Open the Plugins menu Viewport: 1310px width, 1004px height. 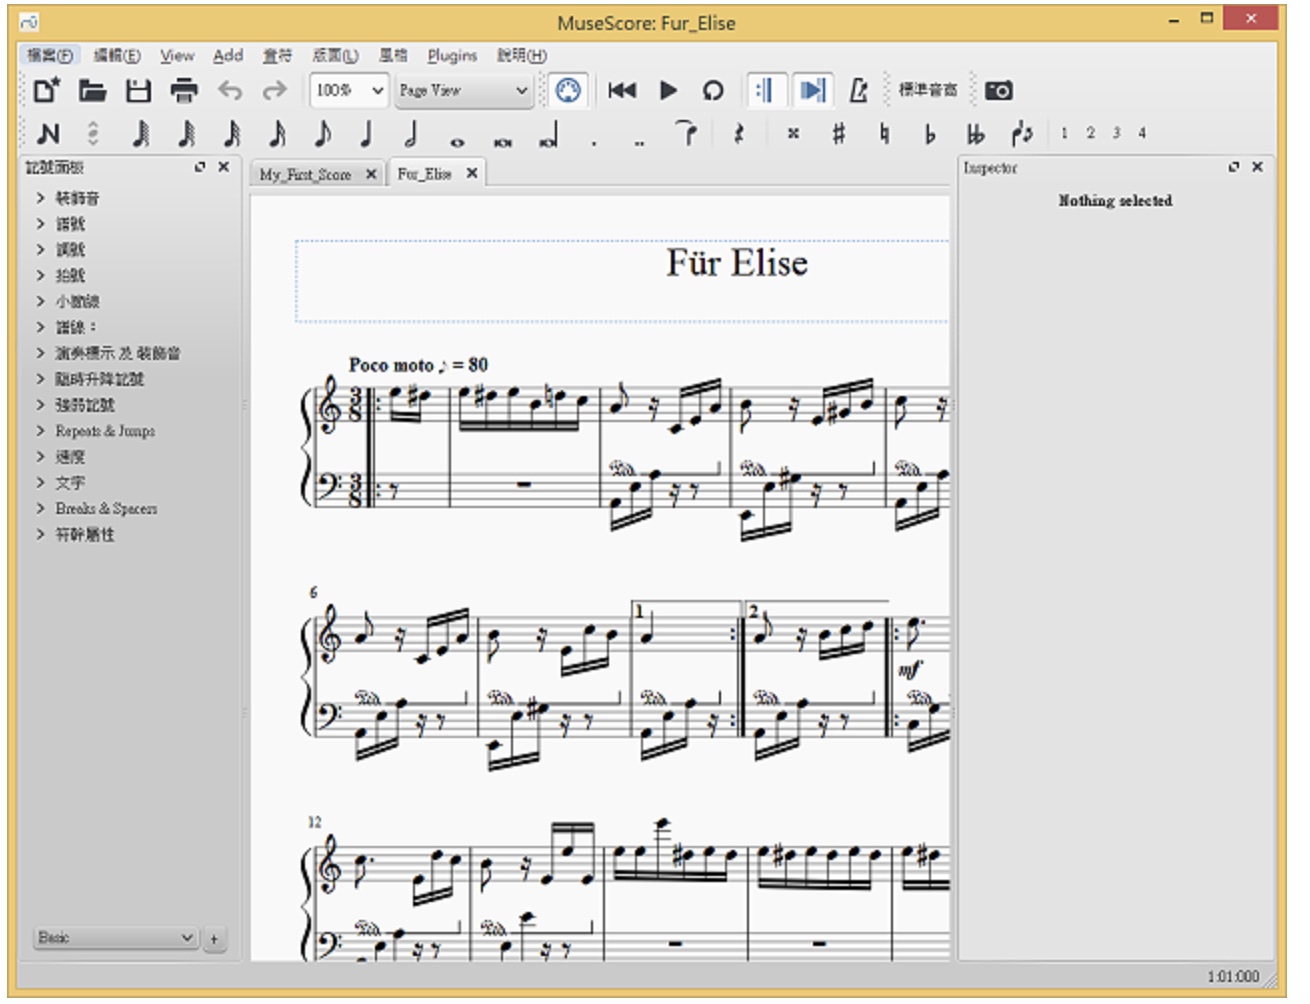pos(452,56)
